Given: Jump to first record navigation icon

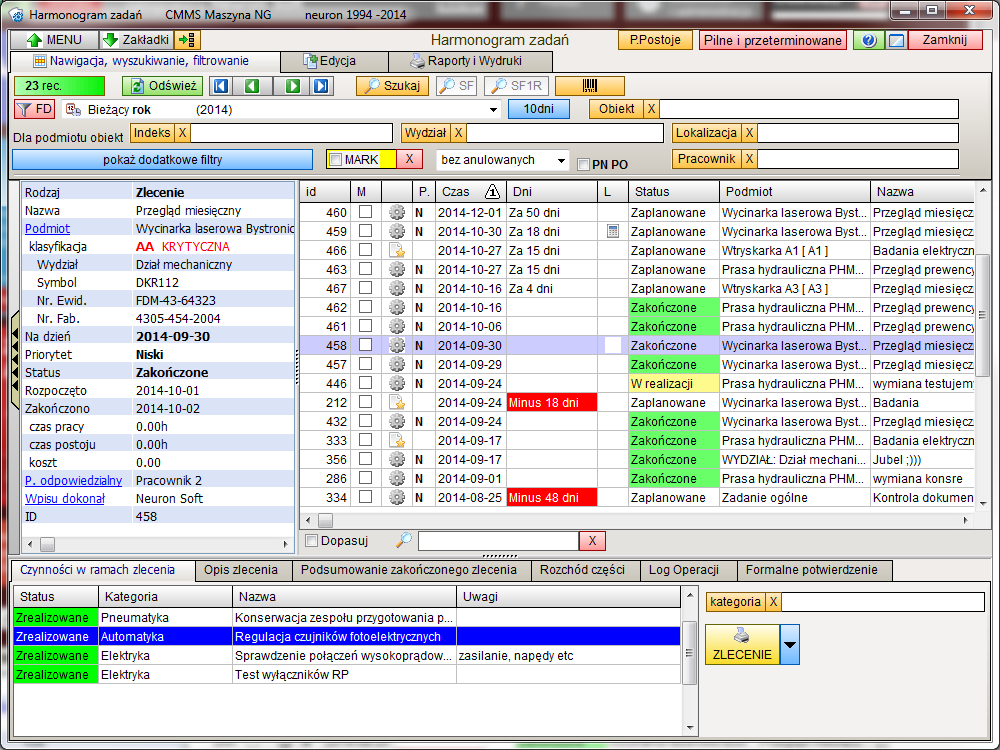Looking at the screenshot, I should [221, 85].
